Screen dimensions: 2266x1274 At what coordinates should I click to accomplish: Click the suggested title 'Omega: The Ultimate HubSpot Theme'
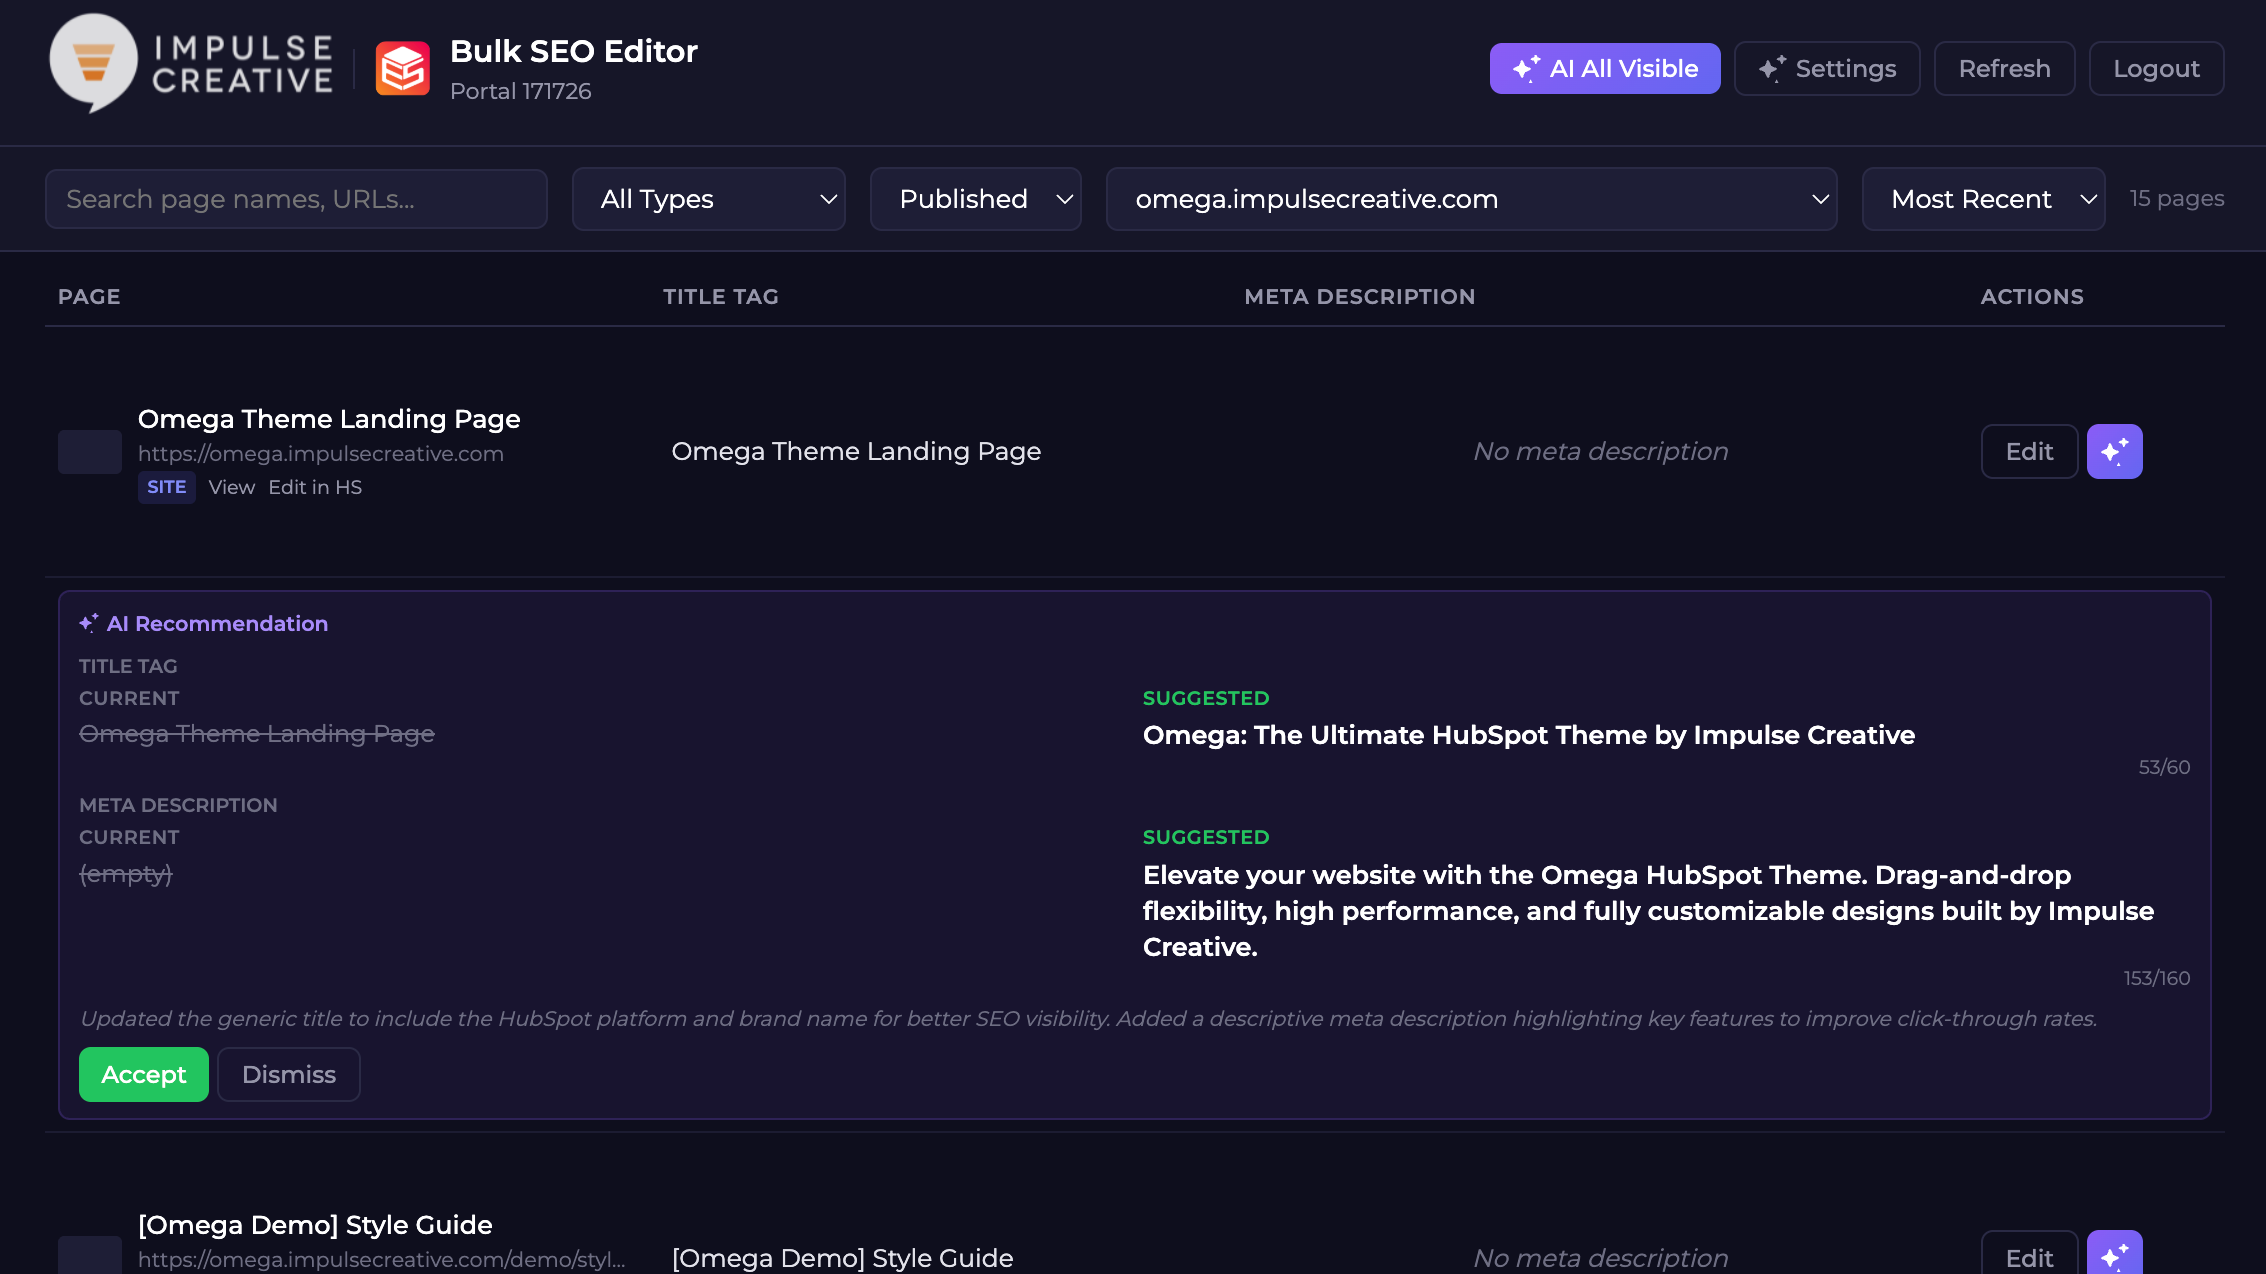(x=1529, y=735)
